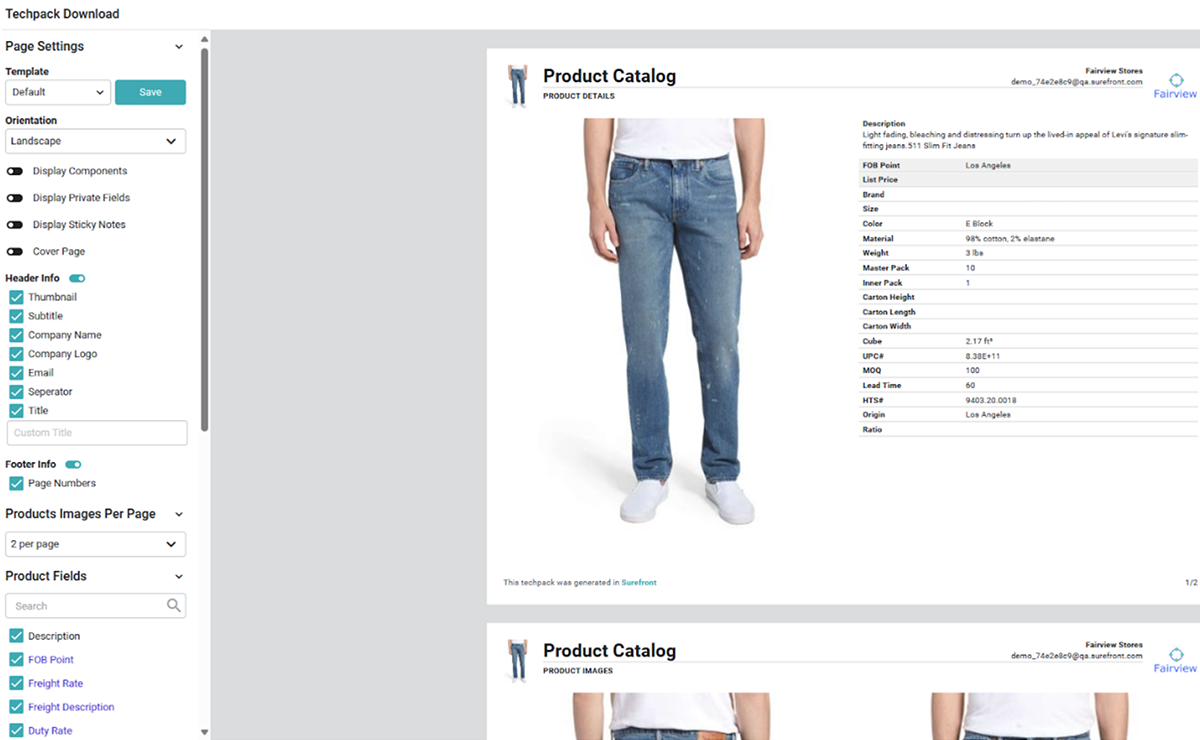Open the Orientation dropdown

click(95, 141)
